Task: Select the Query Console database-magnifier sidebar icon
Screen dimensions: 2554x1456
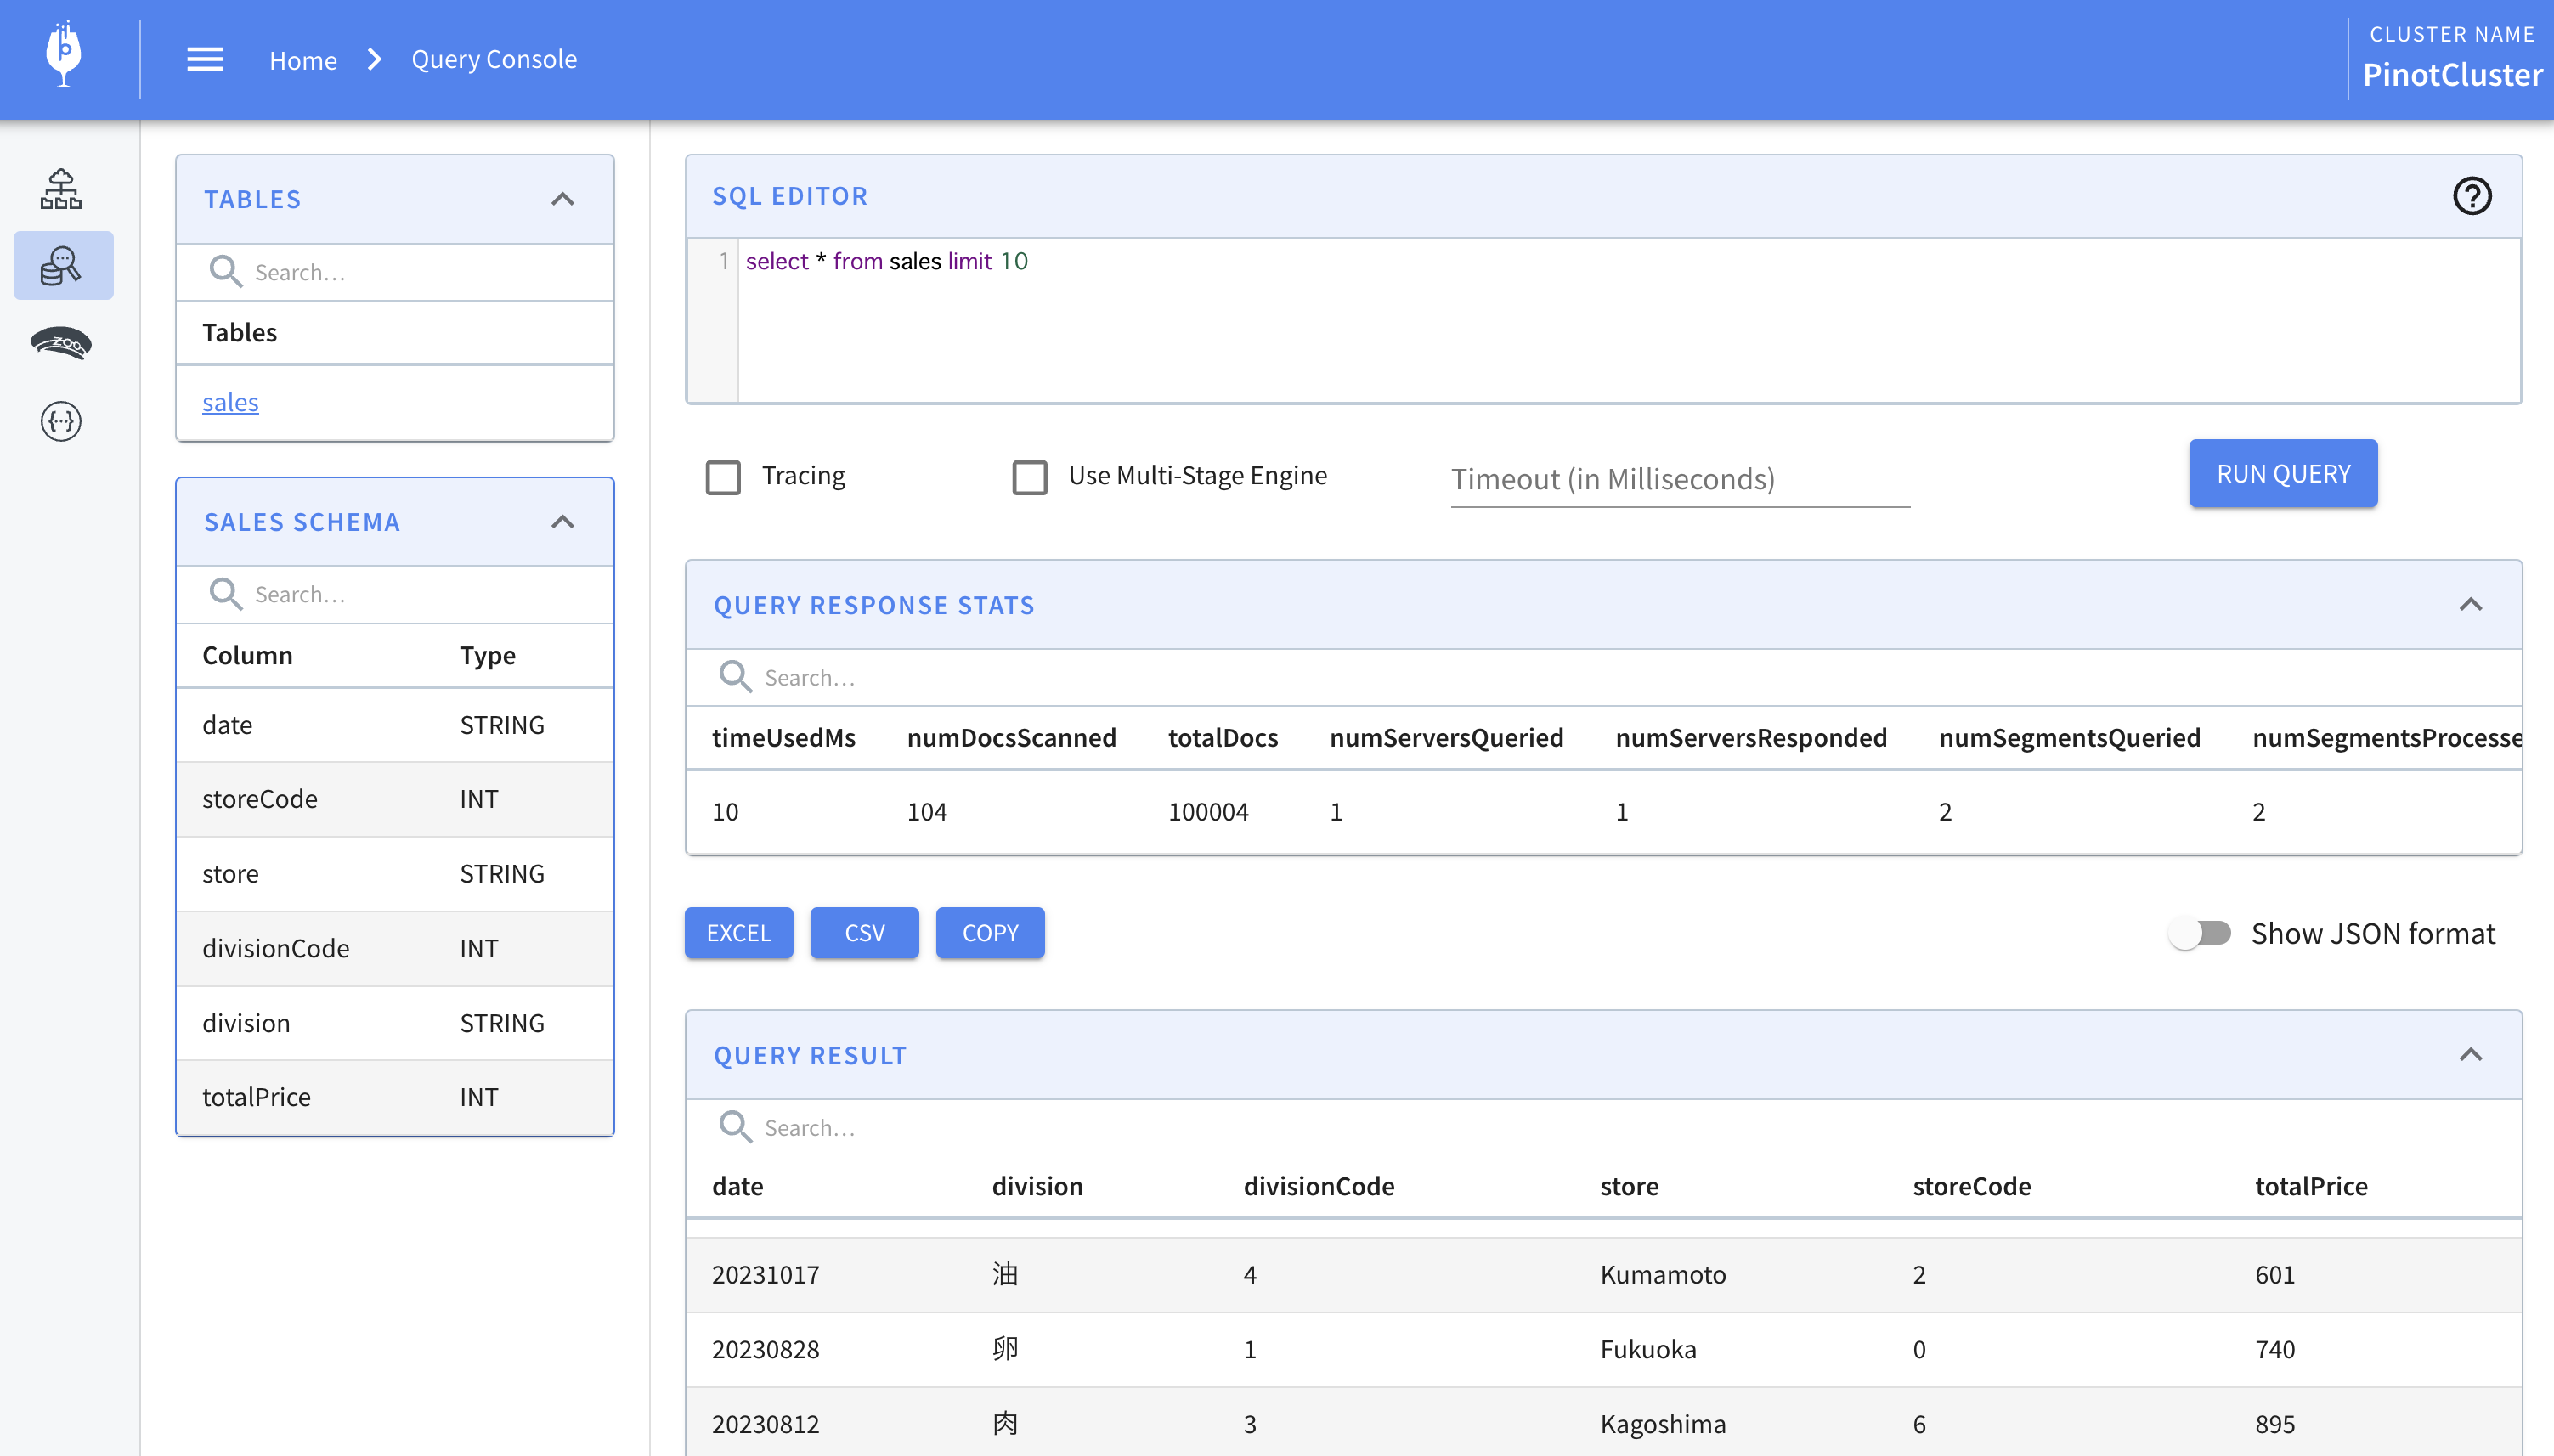Action: 61,265
